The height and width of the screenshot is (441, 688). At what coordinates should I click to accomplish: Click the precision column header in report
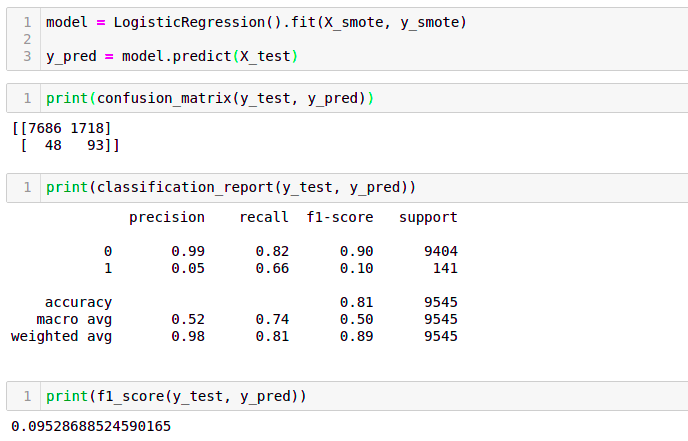tap(167, 217)
